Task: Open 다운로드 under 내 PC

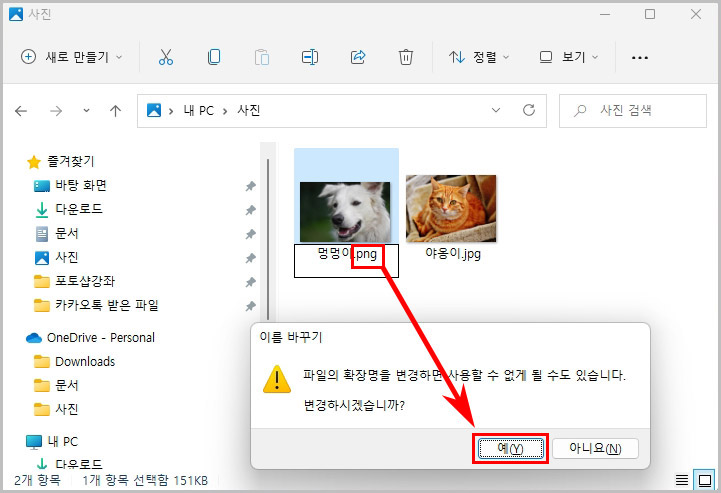Action: click(79, 464)
